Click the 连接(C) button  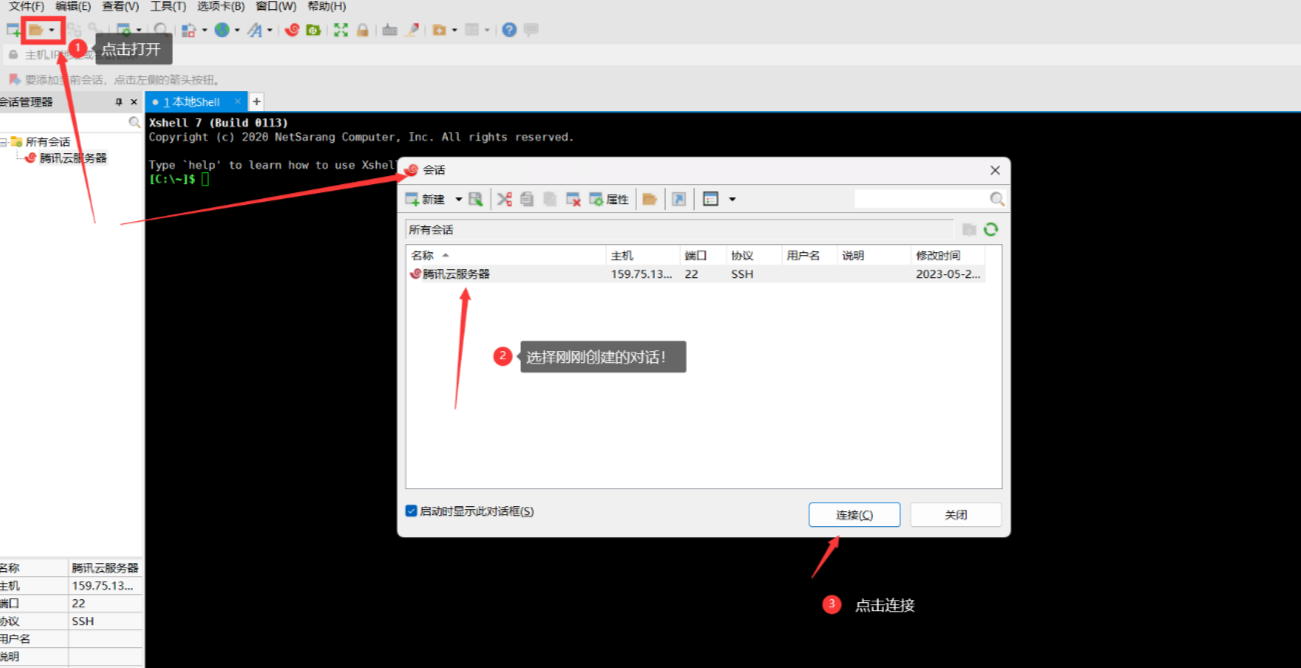pos(854,514)
